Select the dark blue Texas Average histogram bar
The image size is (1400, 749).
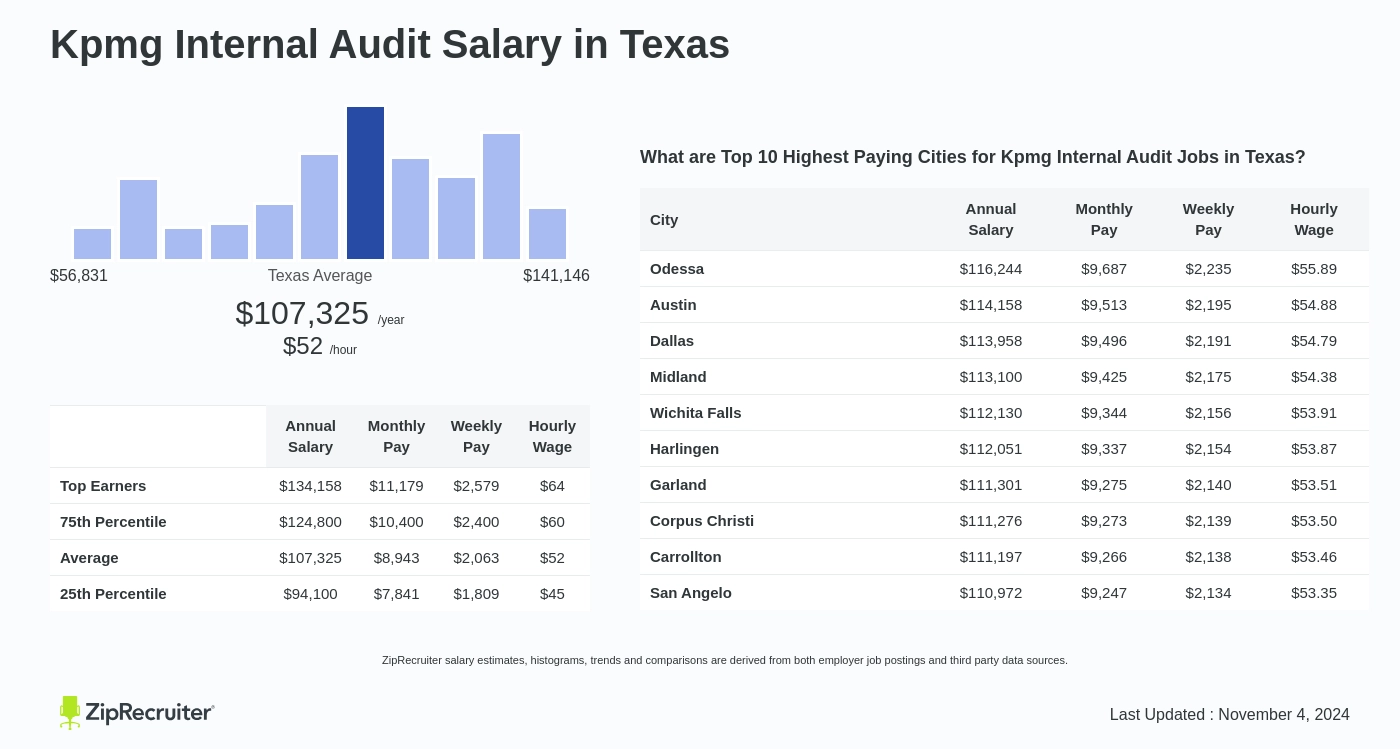tap(365, 183)
